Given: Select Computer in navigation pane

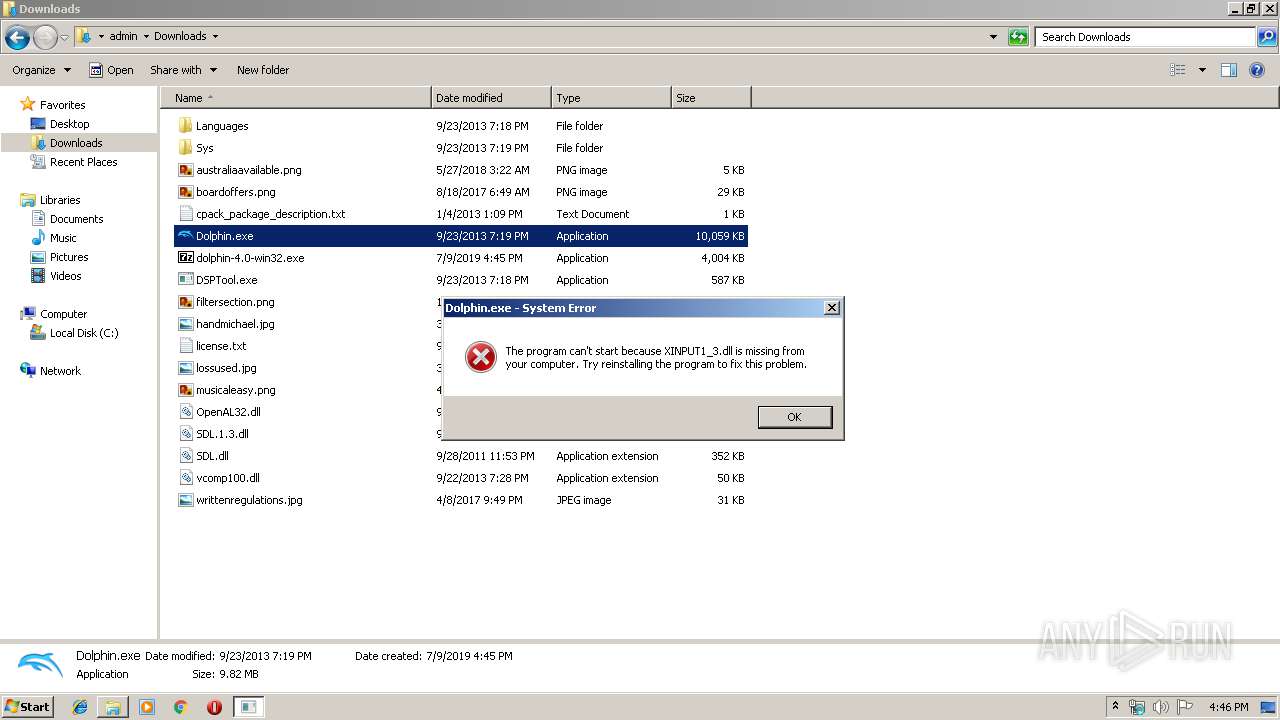Looking at the screenshot, I should point(63,314).
